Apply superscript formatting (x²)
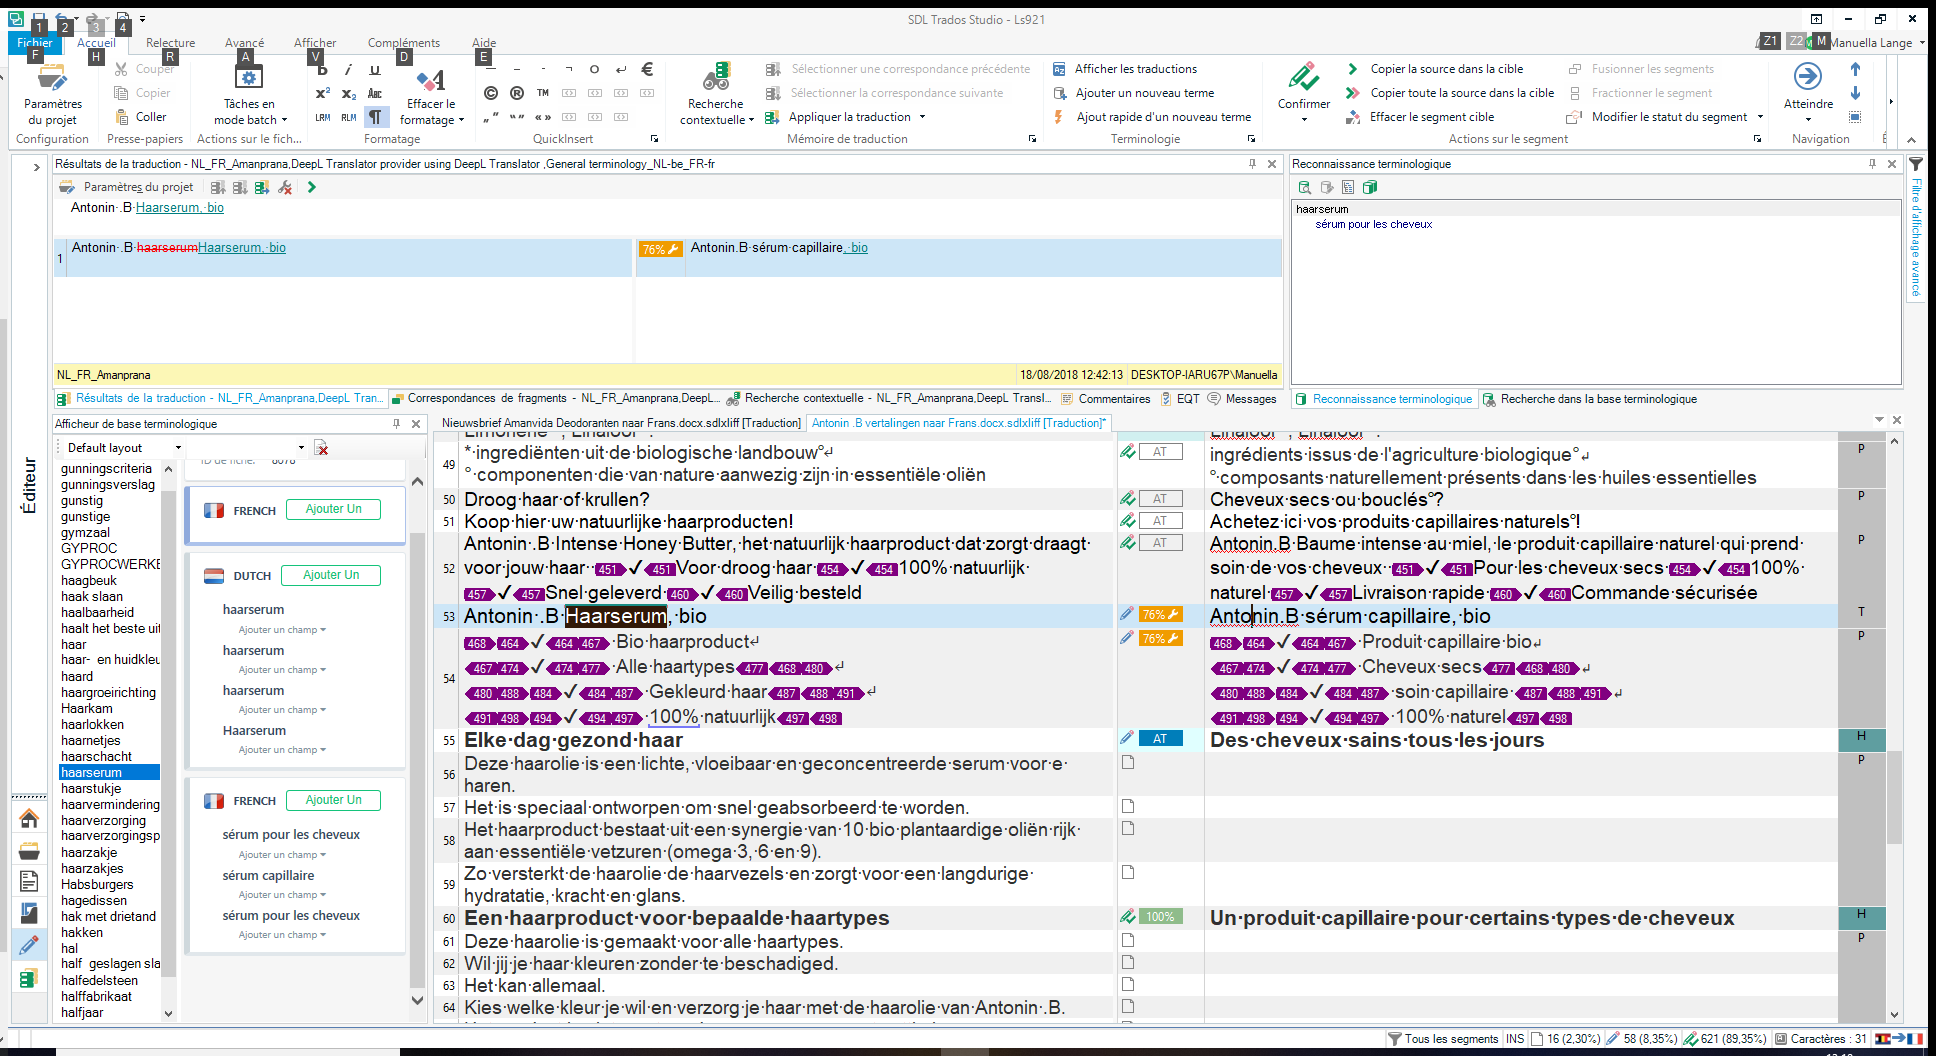 coord(322,93)
